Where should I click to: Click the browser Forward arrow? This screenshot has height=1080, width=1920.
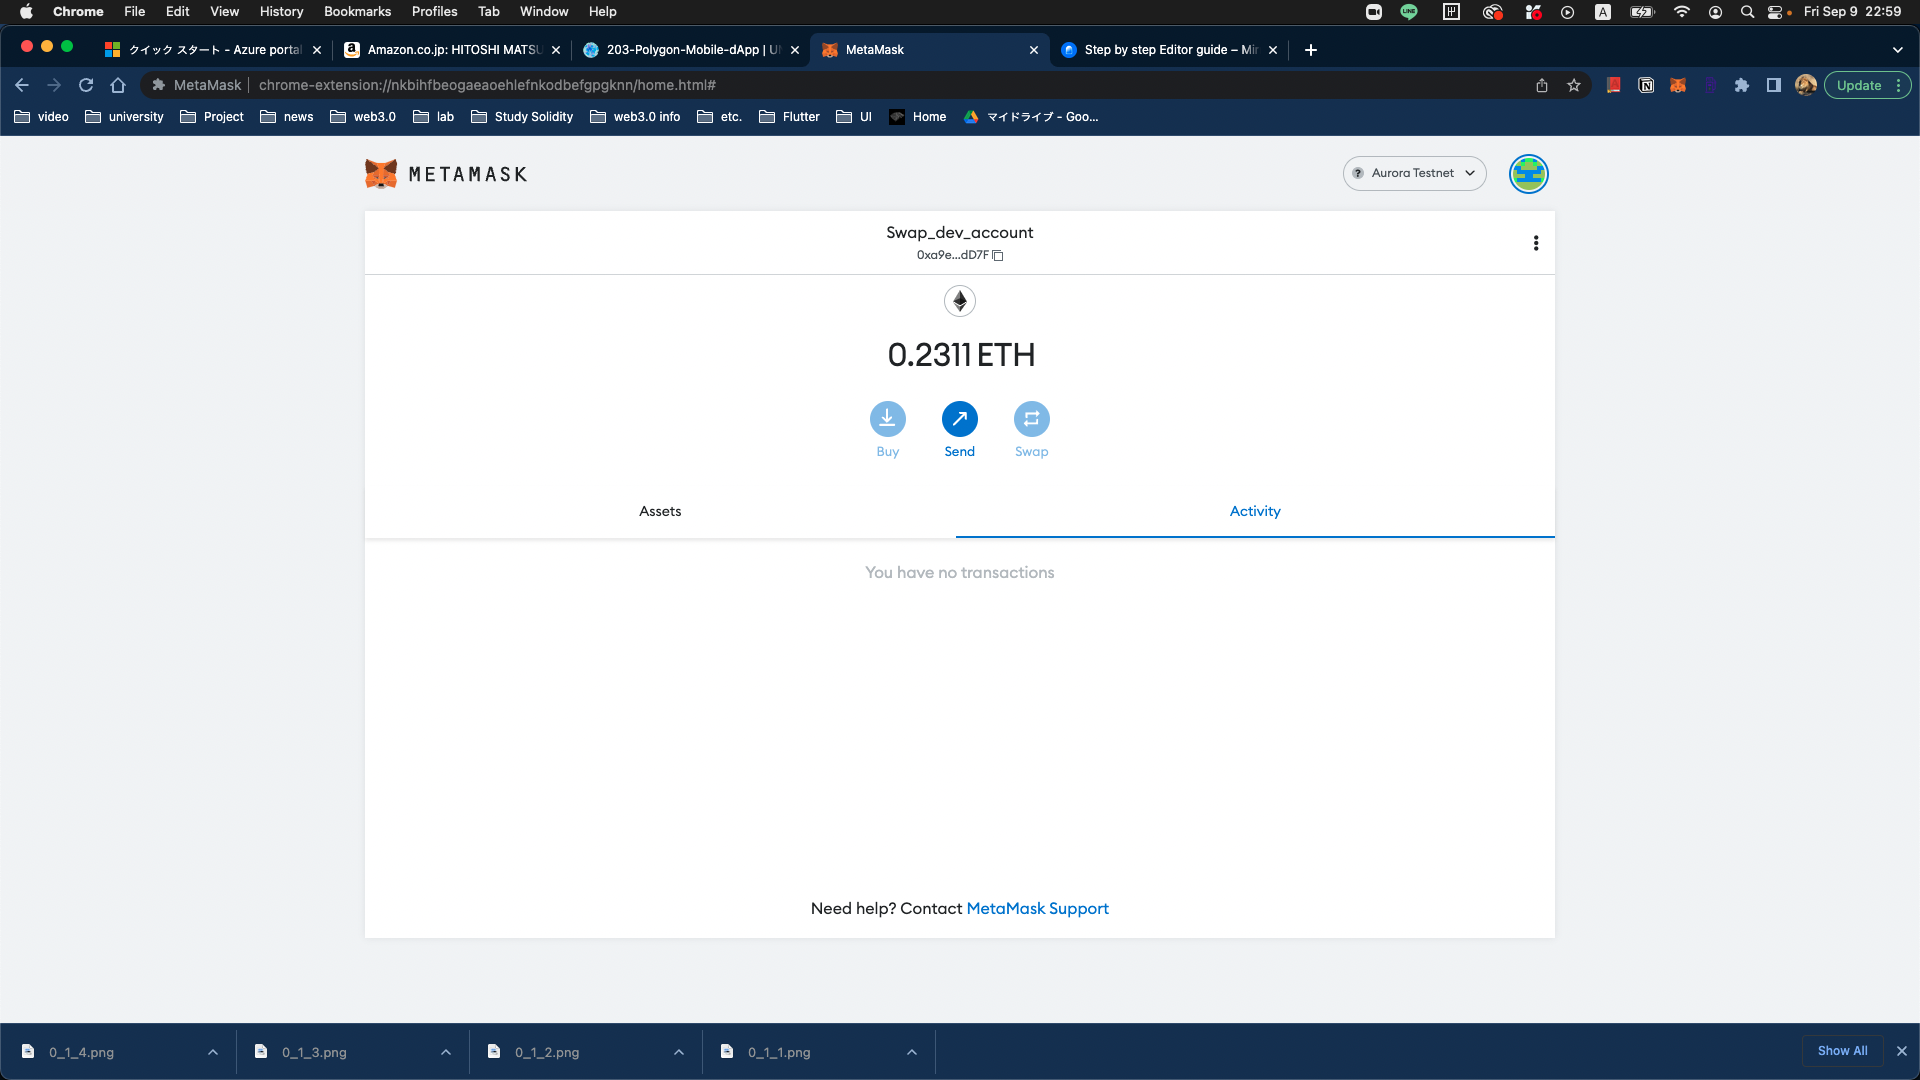coord(54,85)
